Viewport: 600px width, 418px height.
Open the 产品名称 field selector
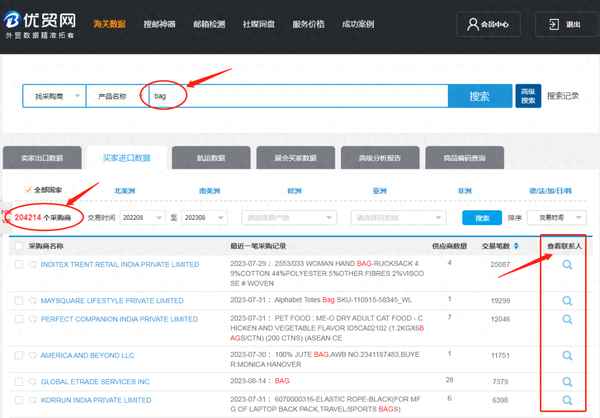coord(117,96)
